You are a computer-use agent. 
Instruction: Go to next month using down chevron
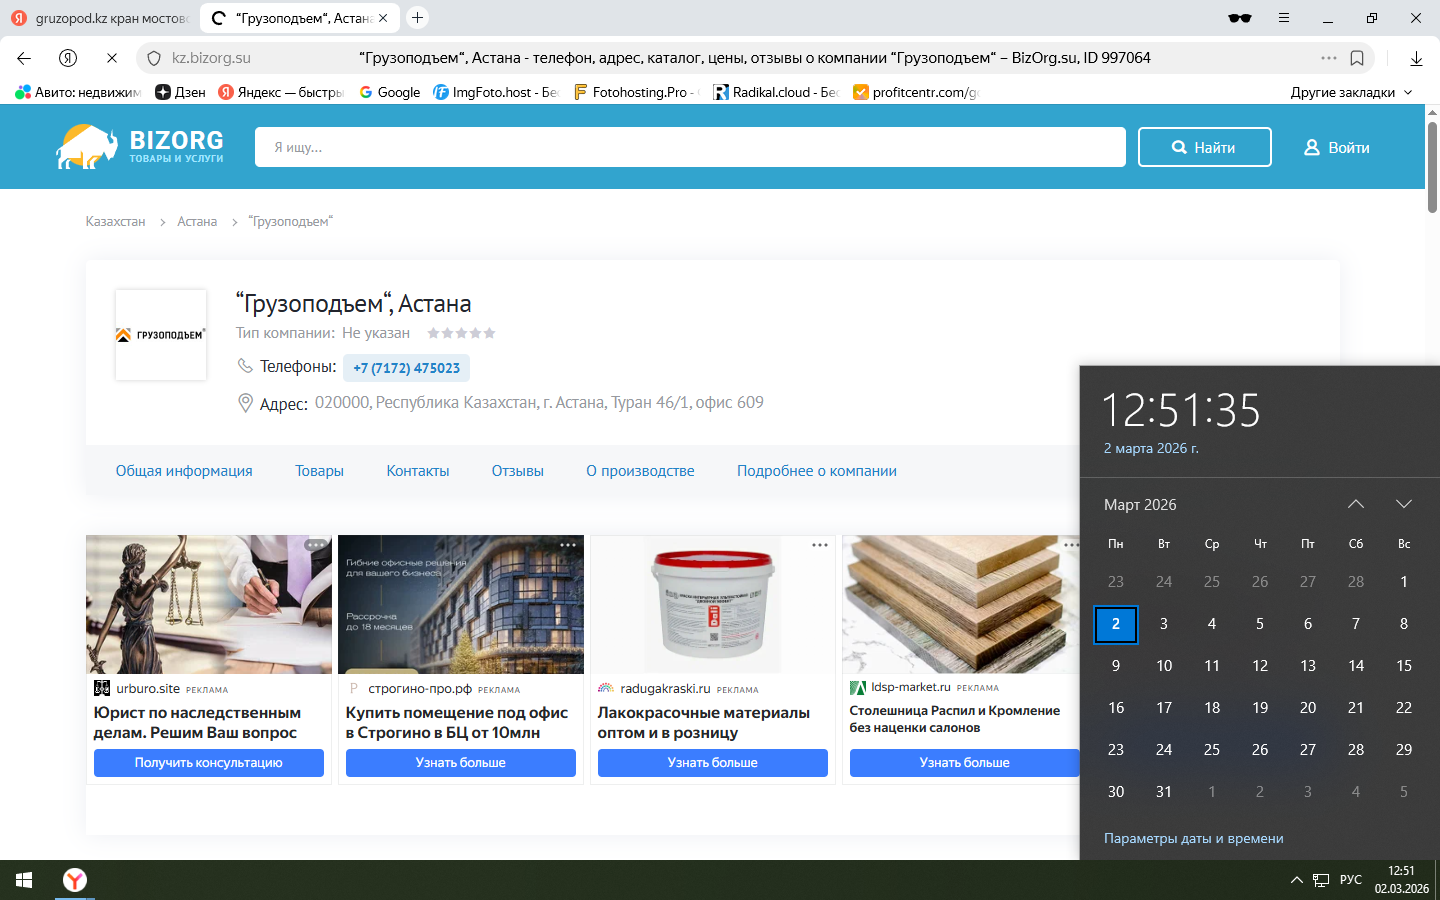1404,504
